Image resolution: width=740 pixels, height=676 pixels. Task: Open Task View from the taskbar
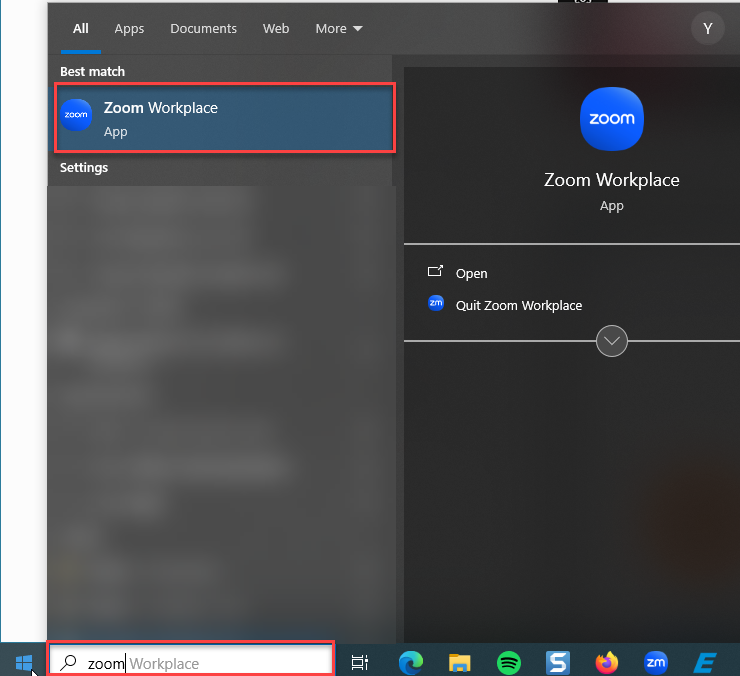tap(360, 662)
